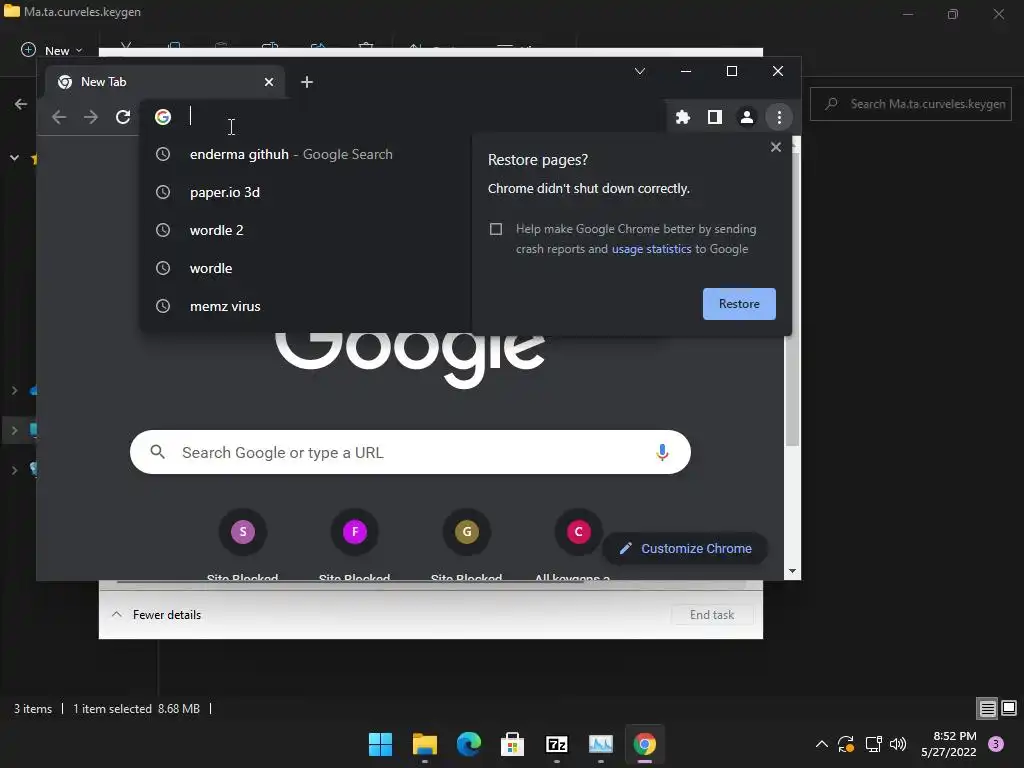Open Chrome's side panel icon
1024x768 pixels.
coord(714,117)
